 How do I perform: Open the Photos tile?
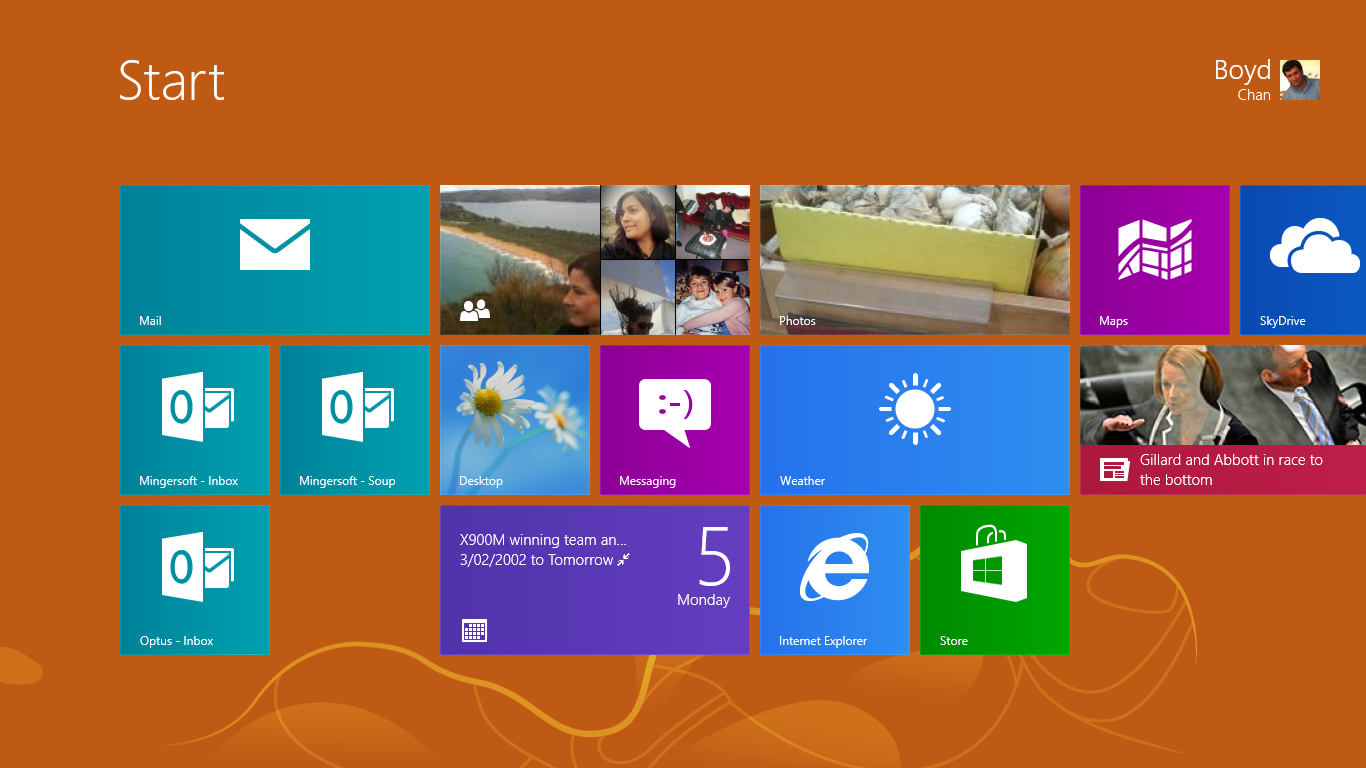pos(914,260)
